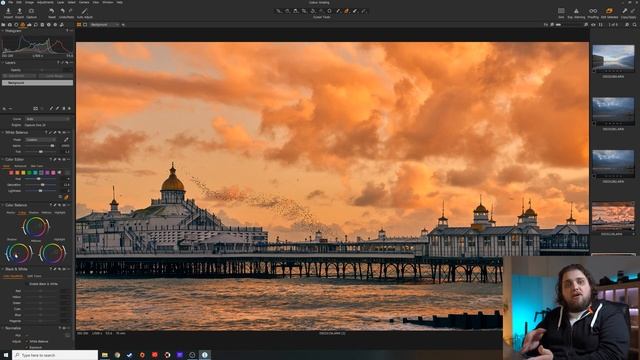This screenshot has width=640, height=360.
Task: Collapse the Color Balance panel
Action: point(2,205)
